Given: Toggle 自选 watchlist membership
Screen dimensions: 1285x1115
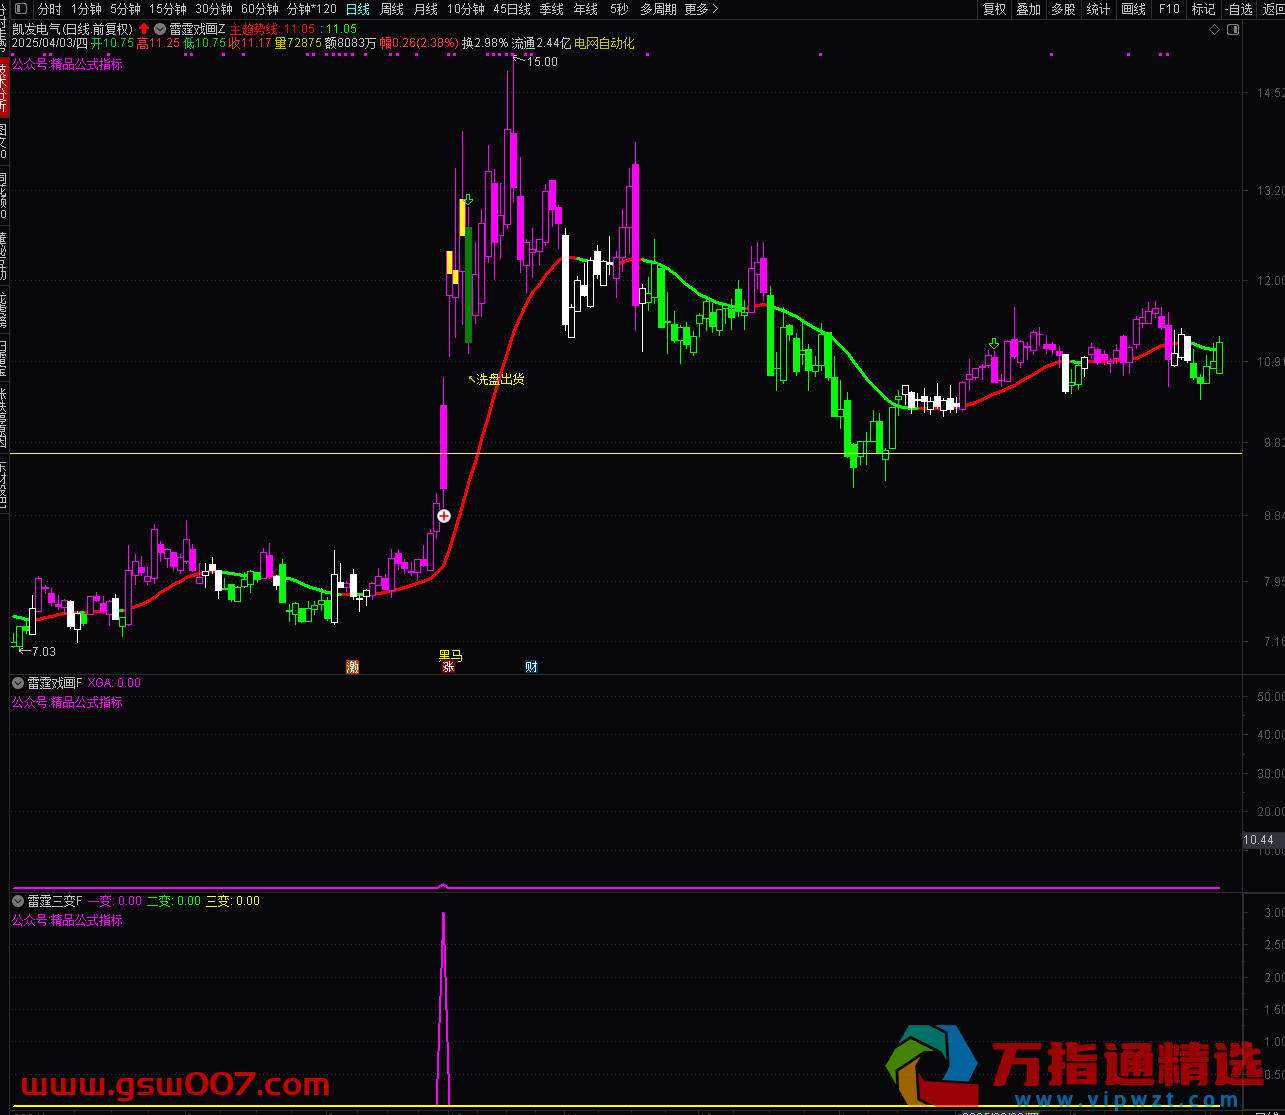Looking at the screenshot, I should click(1238, 9).
